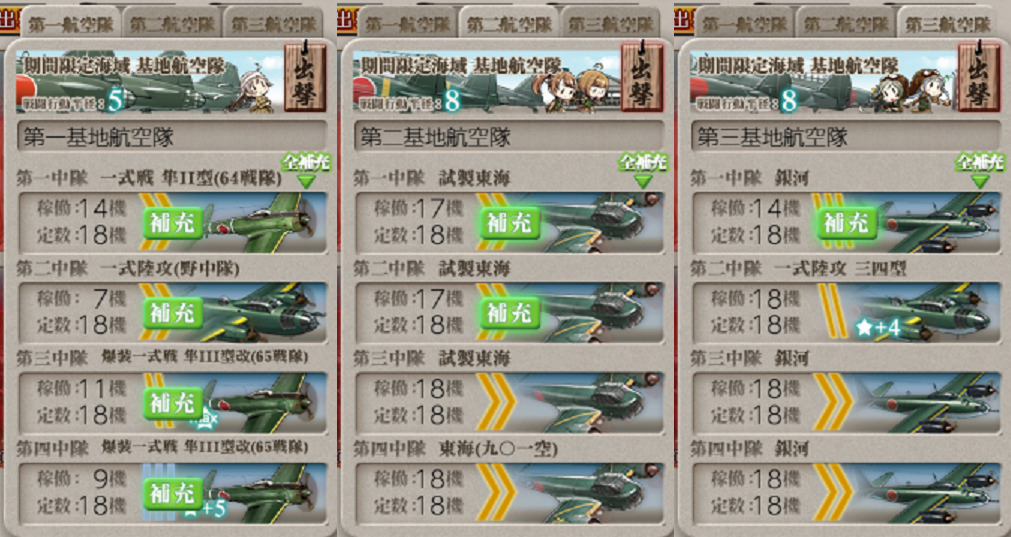Click the 出撃 wooden sign in second air base panel
This screenshot has width=1011, height=537.
[x=642, y=77]
